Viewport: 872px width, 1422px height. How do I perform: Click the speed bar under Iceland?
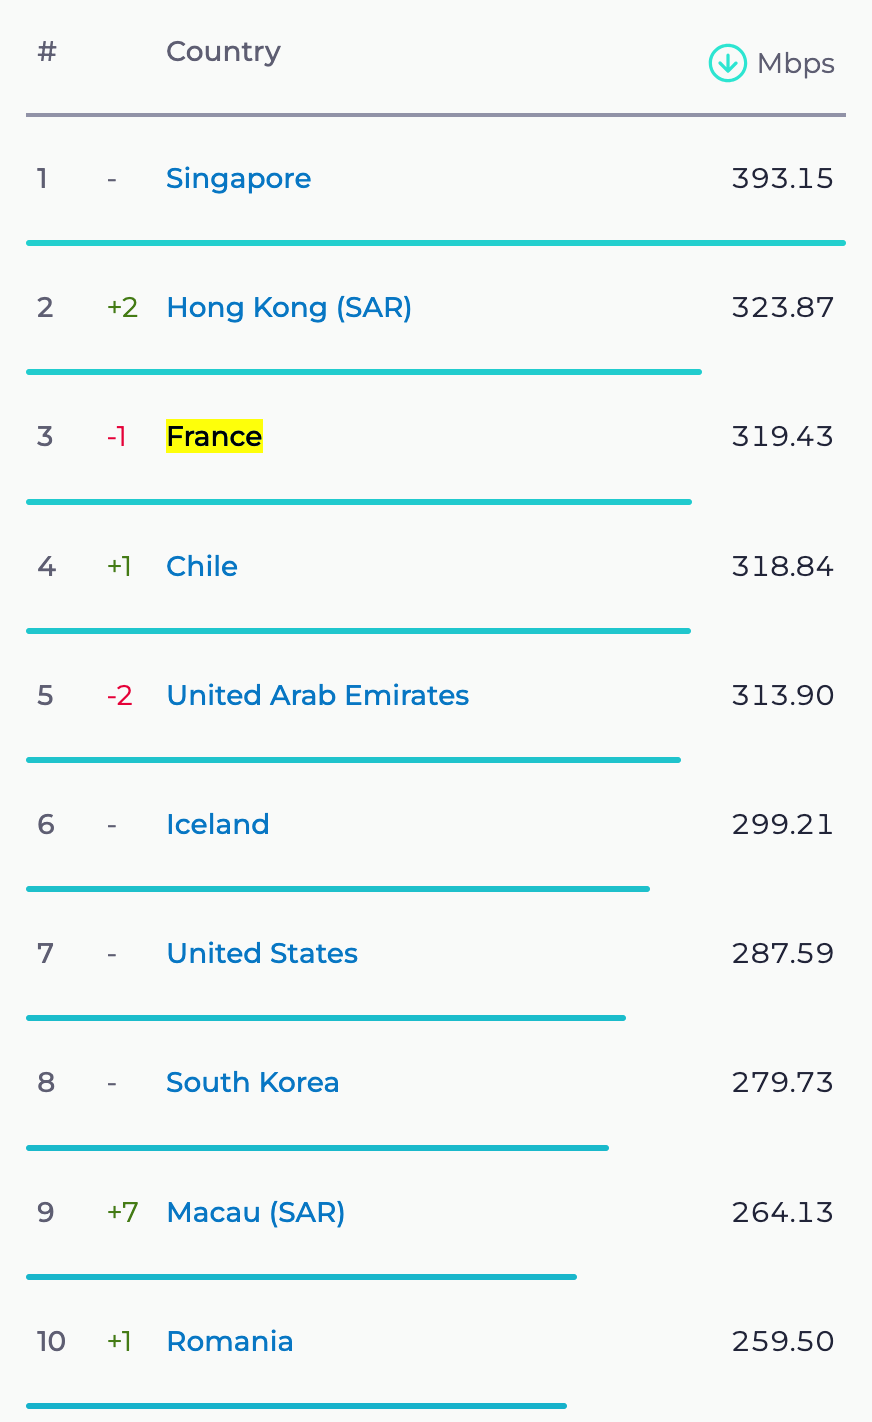[x=338, y=889]
